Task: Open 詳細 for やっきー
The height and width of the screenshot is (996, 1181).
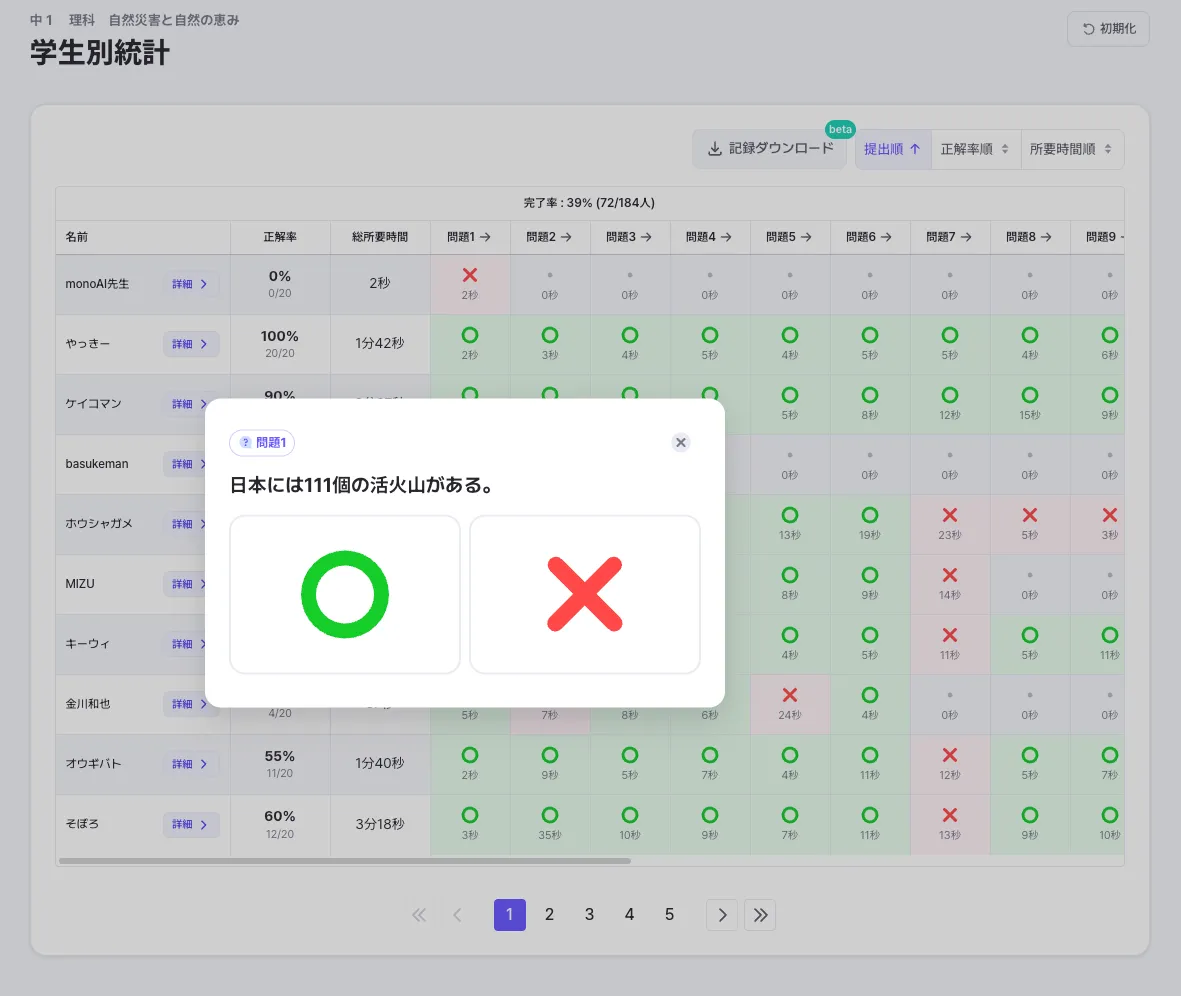Action: pyautogui.click(x=190, y=344)
